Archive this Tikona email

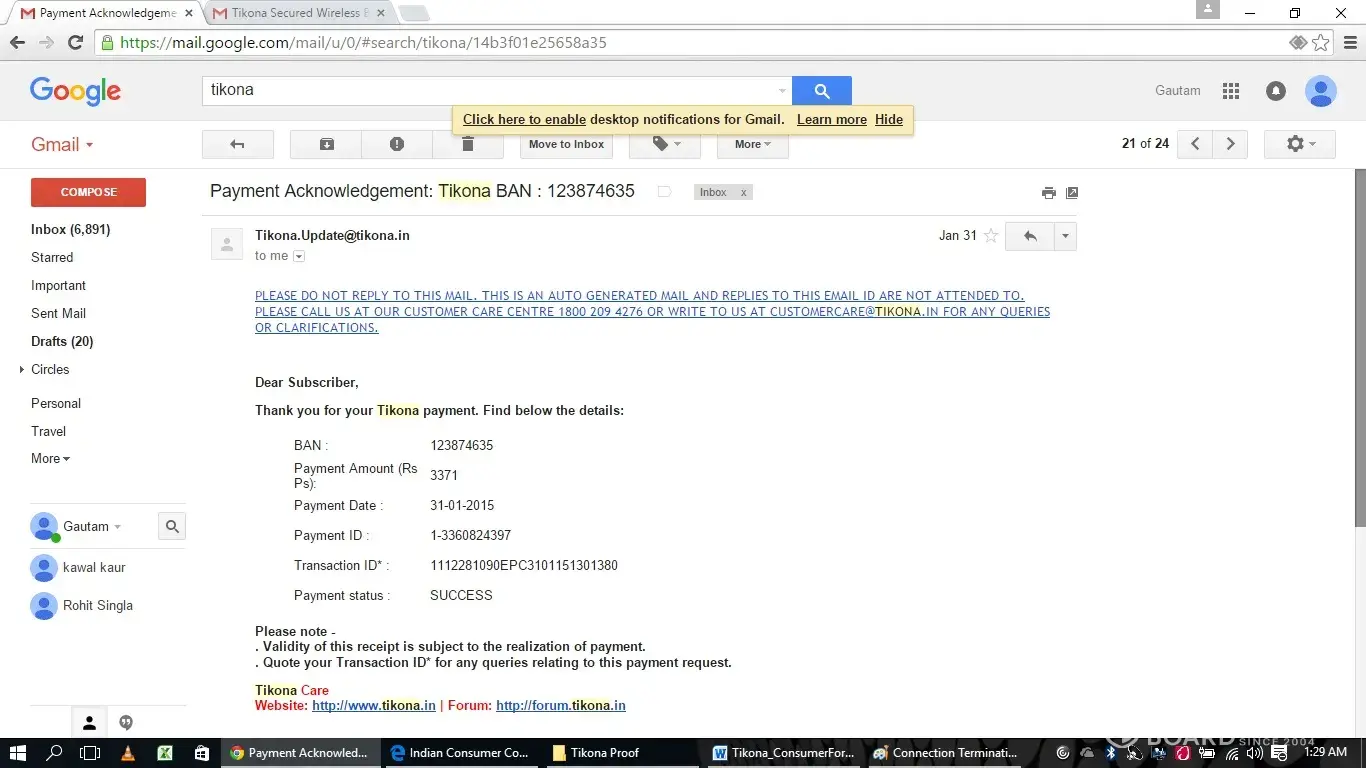coord(326,144)
